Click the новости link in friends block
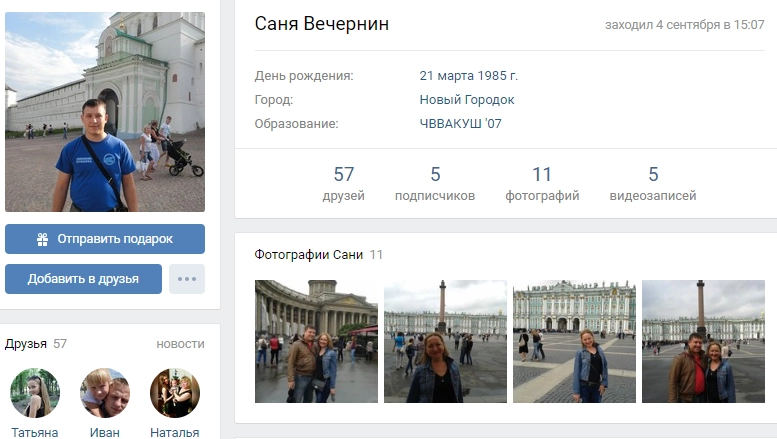 click(180, 344)
